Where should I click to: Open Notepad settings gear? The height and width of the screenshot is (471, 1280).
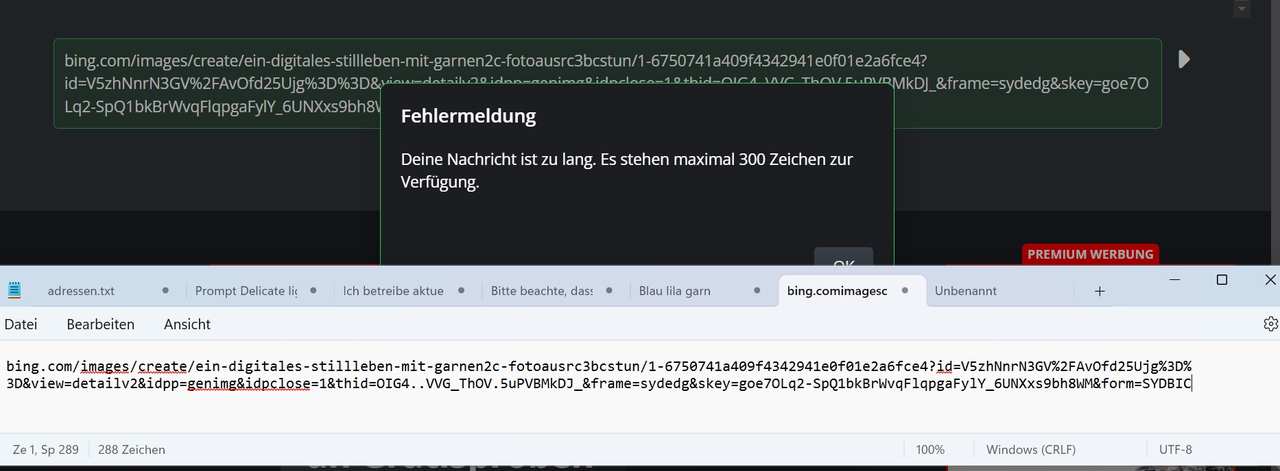tap(1270, 324)
